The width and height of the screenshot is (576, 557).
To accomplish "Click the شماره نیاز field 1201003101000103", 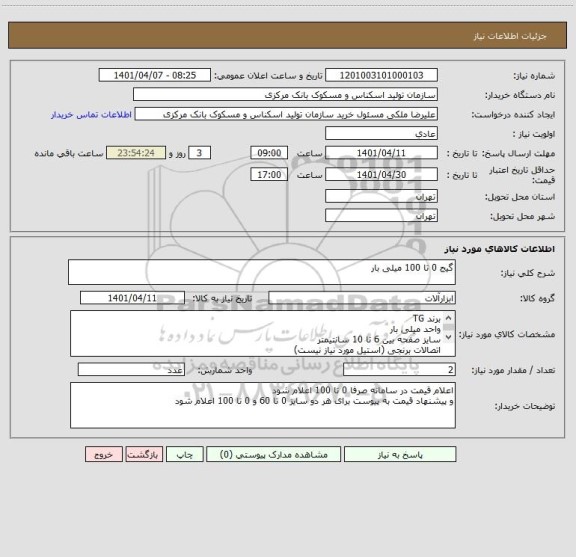I will [381, 75].
